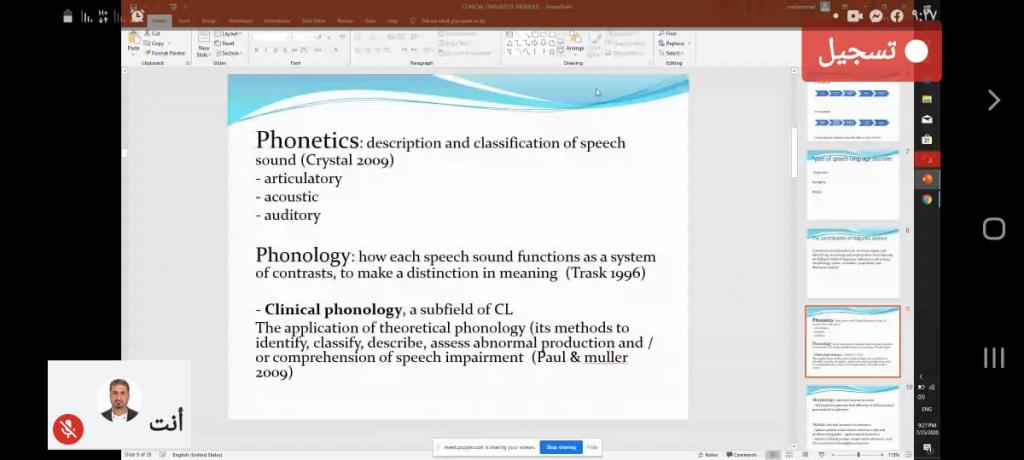This screenshot has height=460, width=1024.
Task: Open the Select dropdown in Editing group
Action: [673, 53]
